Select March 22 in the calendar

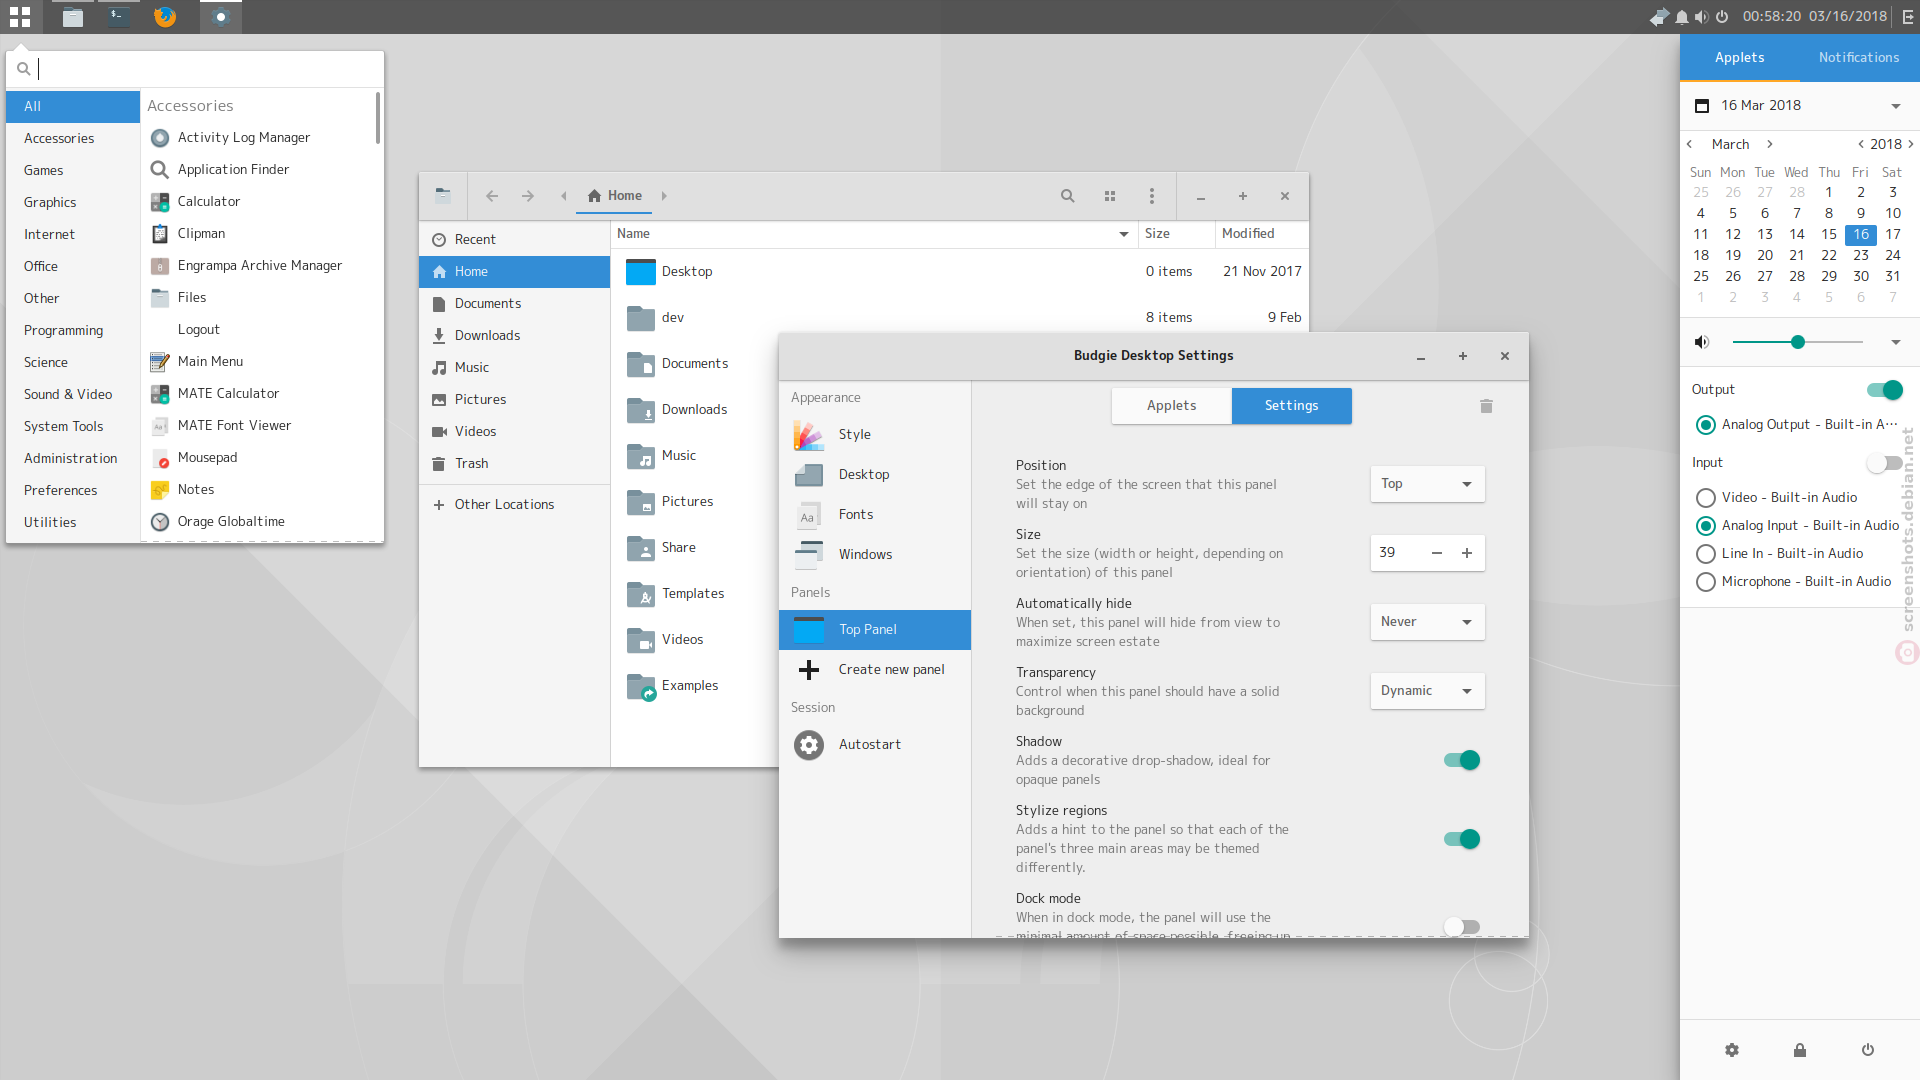pos(1829,255)
